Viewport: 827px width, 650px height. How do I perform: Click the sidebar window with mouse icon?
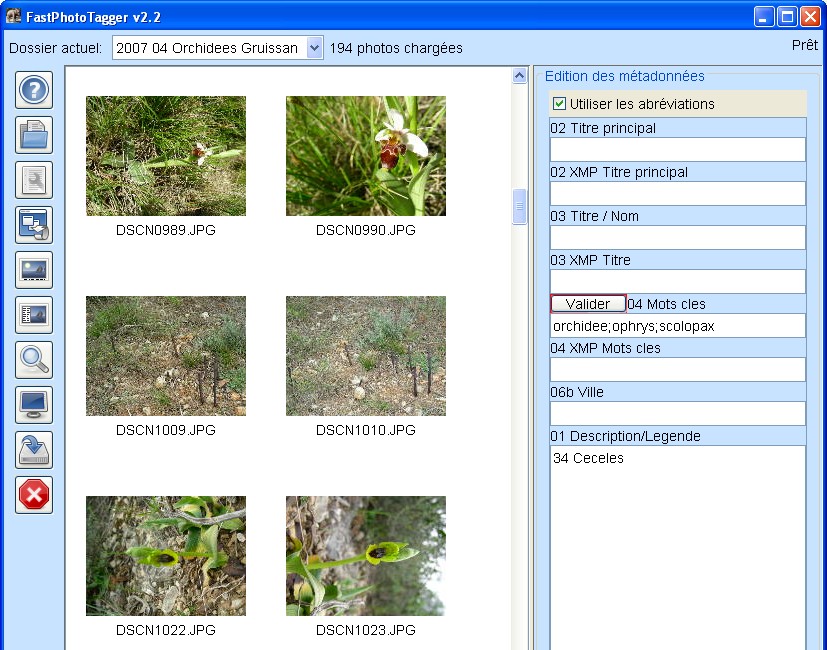(x=34, y=225)
